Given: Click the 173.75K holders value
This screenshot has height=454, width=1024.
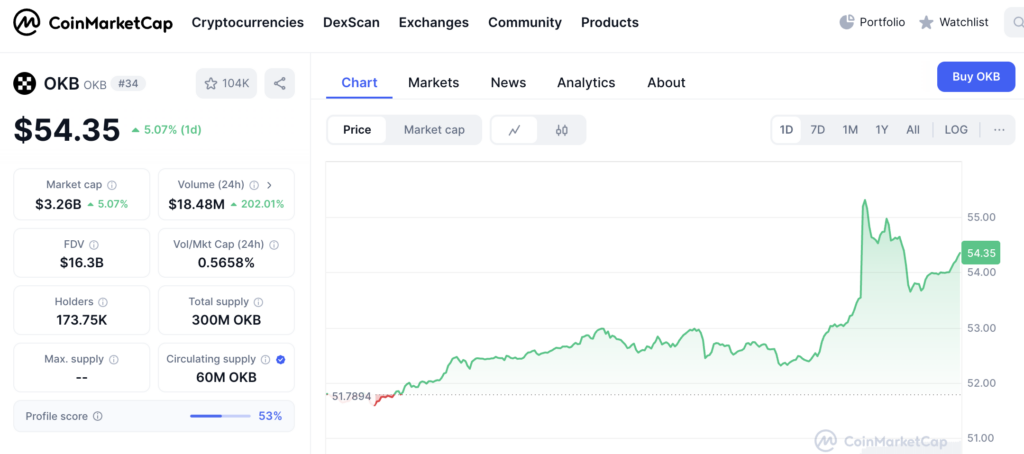Looking at the screenshot, I should coord(82,320).
